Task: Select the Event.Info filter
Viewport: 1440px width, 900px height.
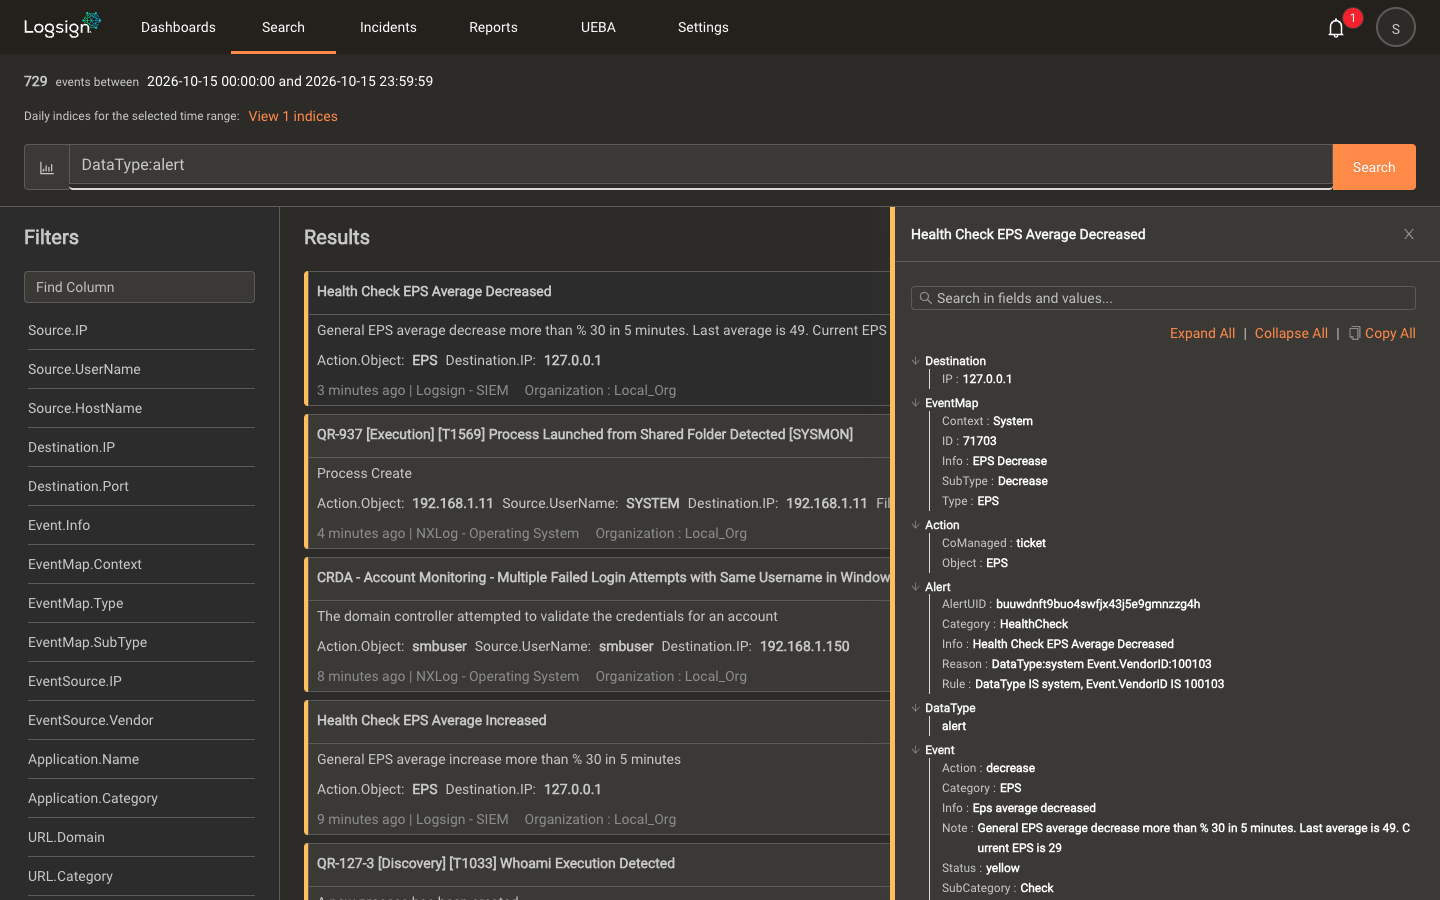Action: point(59,525)
